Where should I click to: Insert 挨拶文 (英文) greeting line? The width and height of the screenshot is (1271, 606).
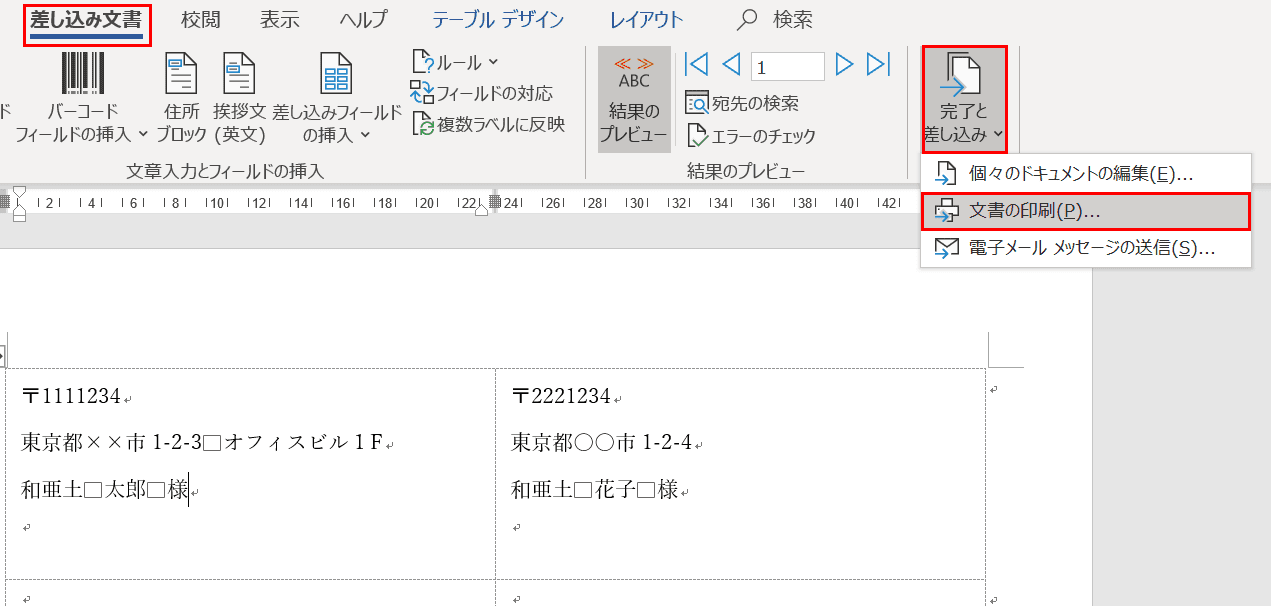[x=239, y=98]
